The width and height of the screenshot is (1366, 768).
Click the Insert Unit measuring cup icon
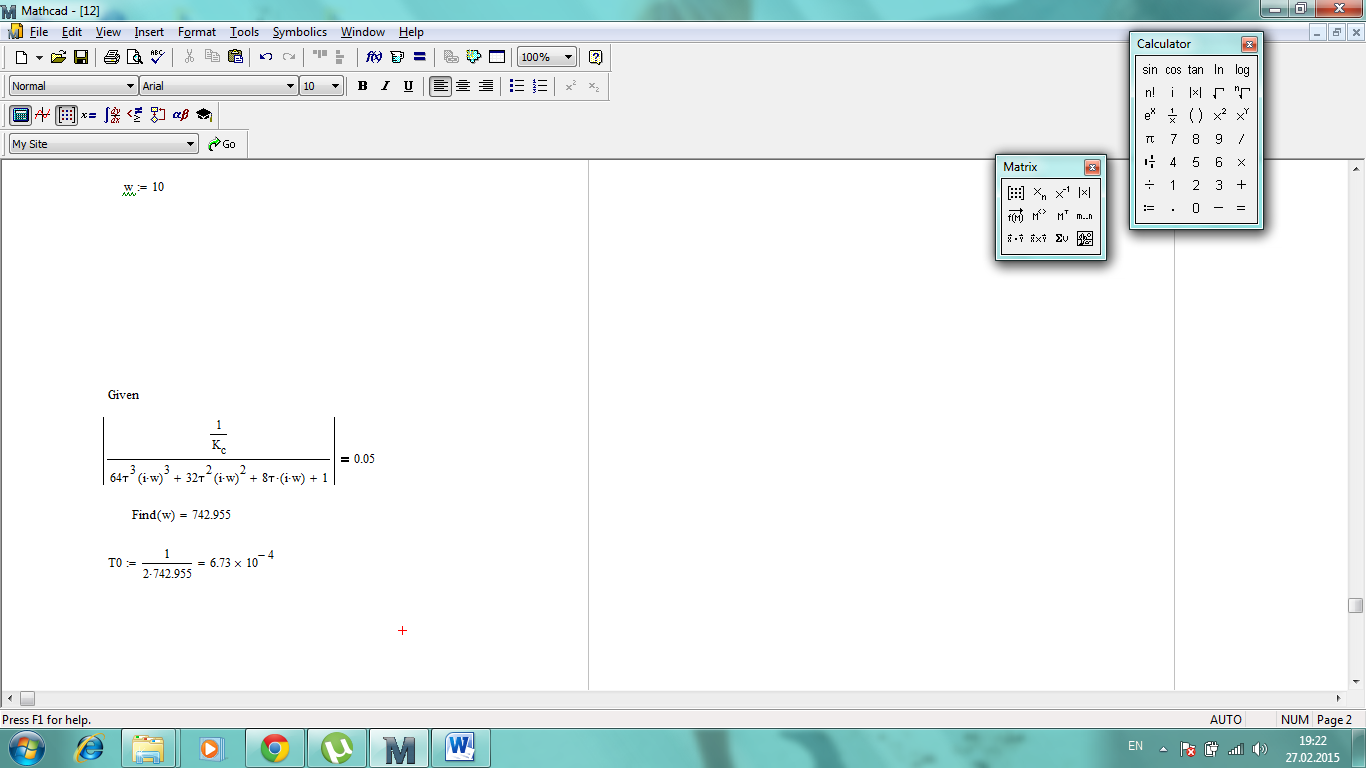click(397, 57)
